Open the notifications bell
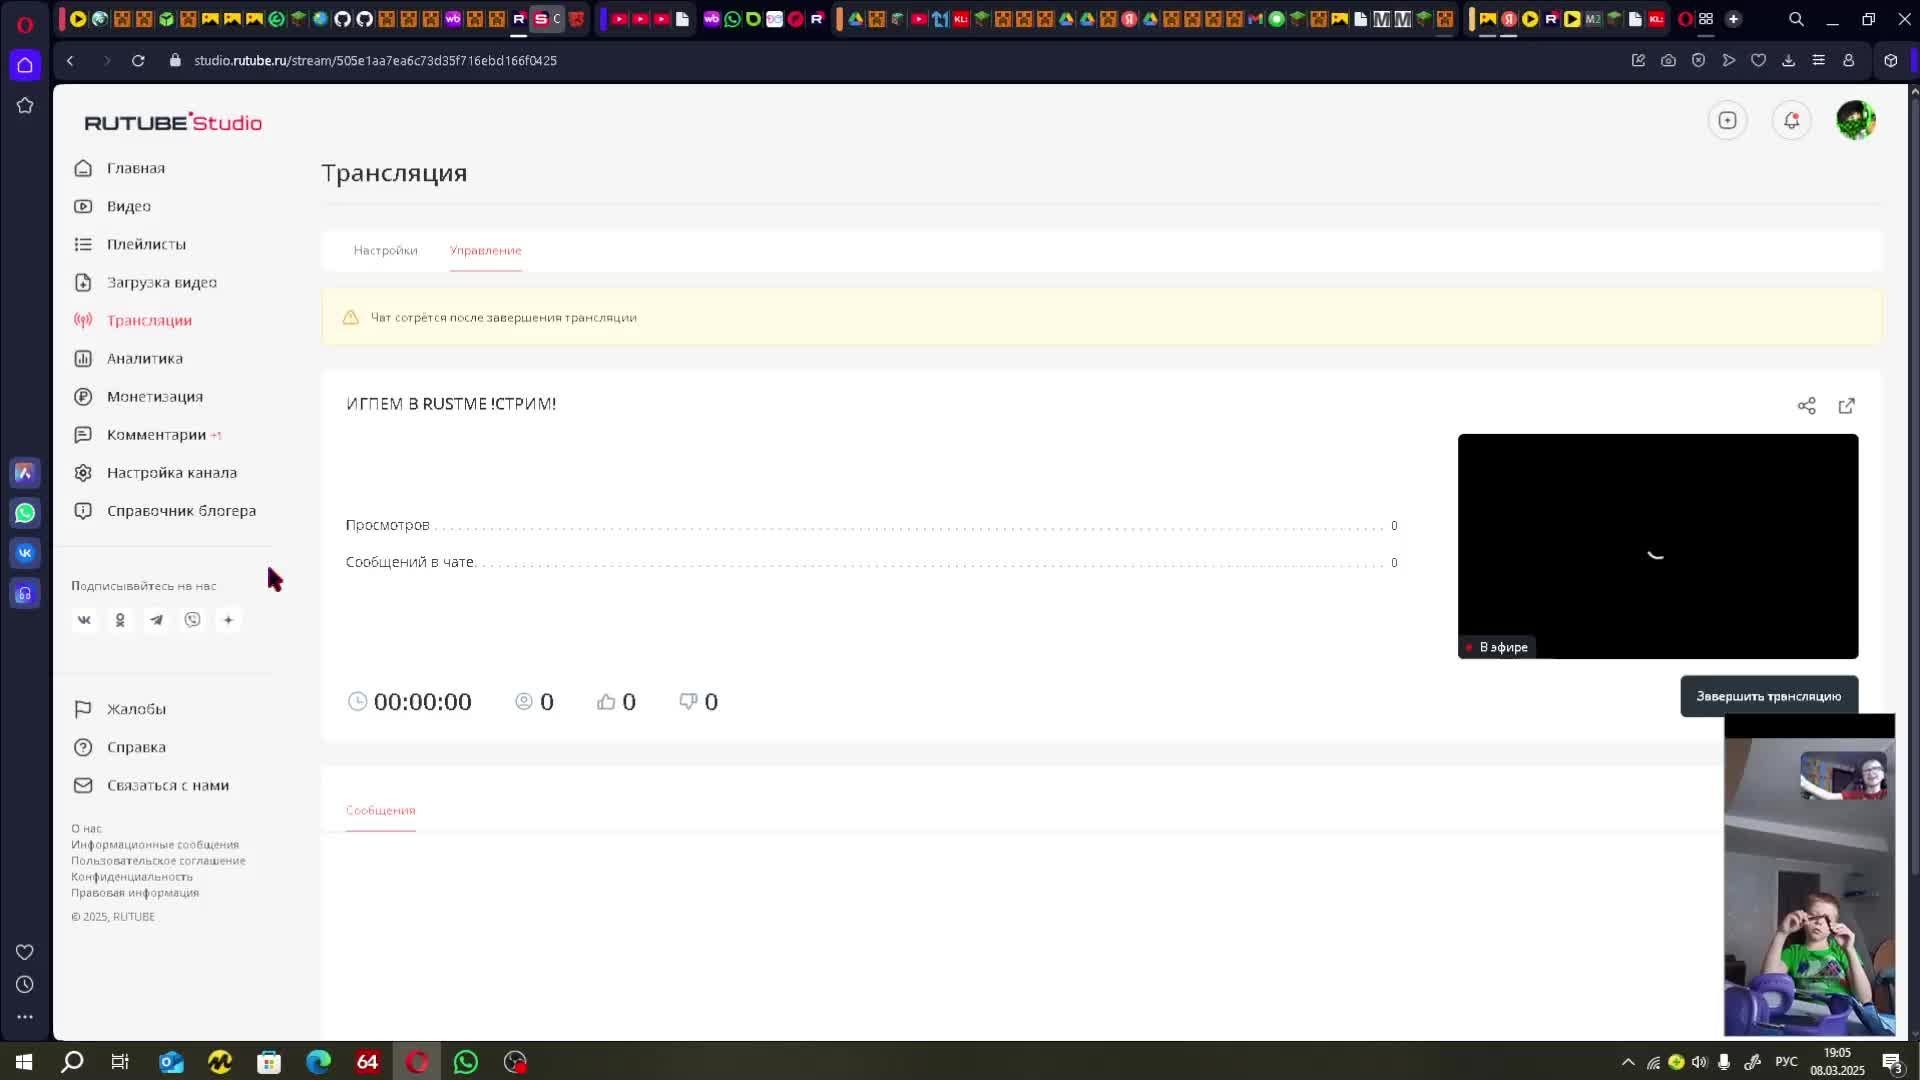1920x1080 pixels. pyautogui.click(x=1791, y=121)
